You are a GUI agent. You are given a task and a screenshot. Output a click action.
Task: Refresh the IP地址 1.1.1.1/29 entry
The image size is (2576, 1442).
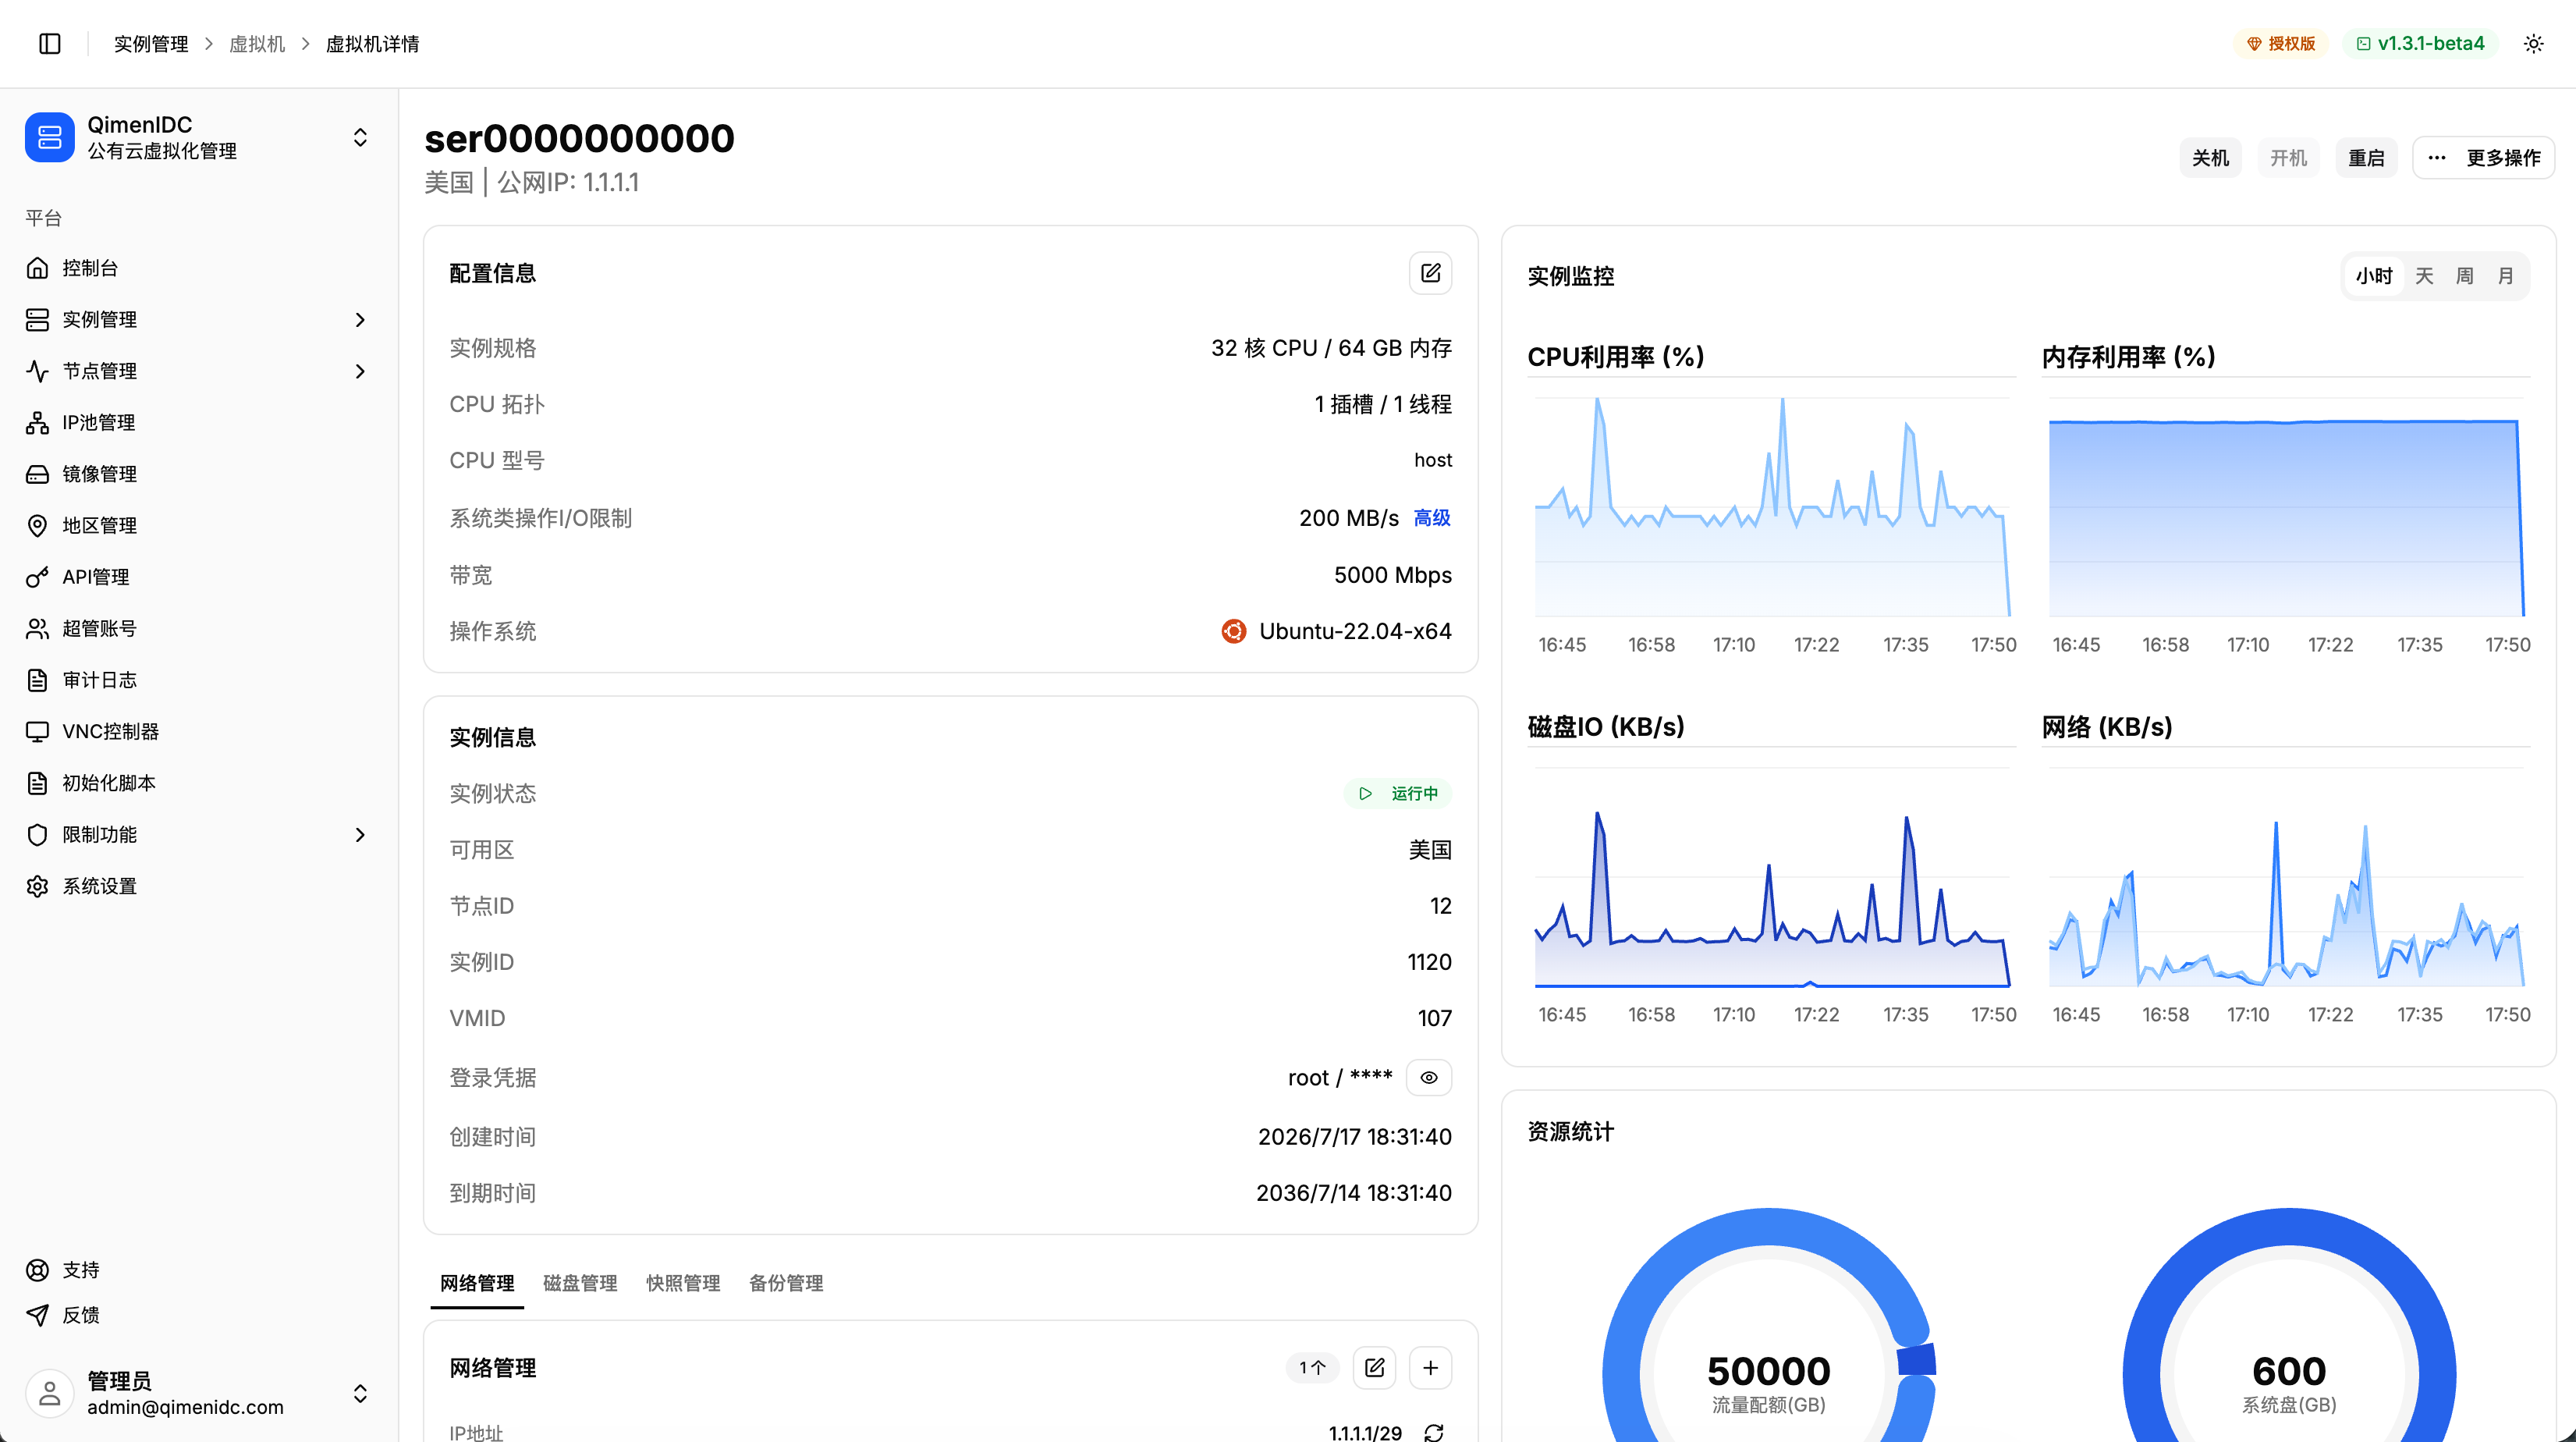[1433, 1432]
